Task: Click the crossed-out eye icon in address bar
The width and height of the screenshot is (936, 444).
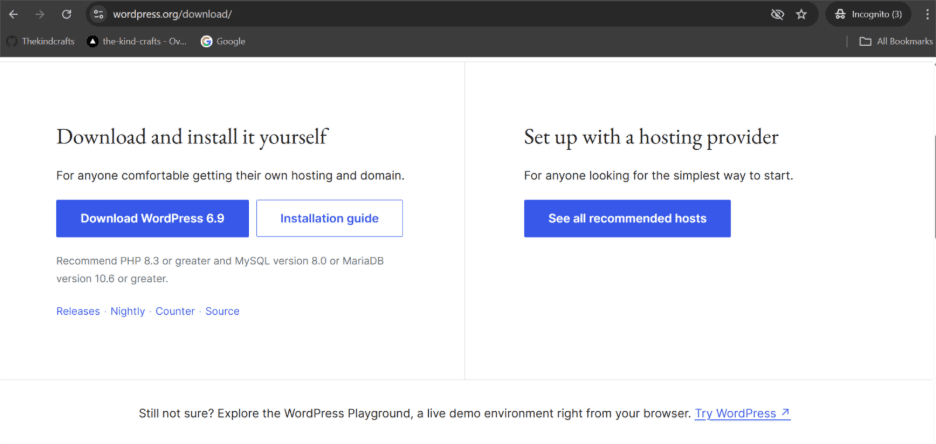Action: 777,14
